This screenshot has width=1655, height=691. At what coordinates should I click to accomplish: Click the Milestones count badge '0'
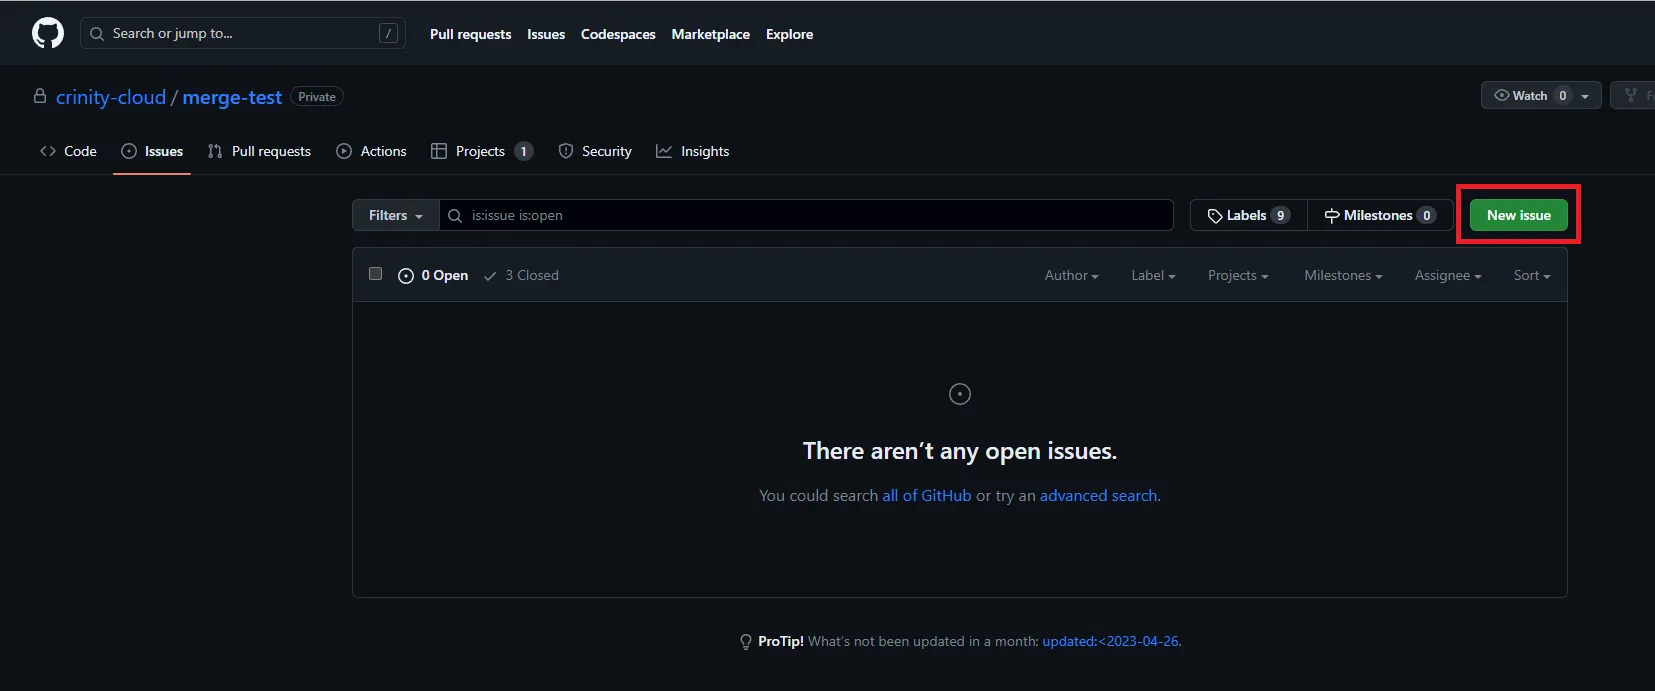[x=1427, y=215]
